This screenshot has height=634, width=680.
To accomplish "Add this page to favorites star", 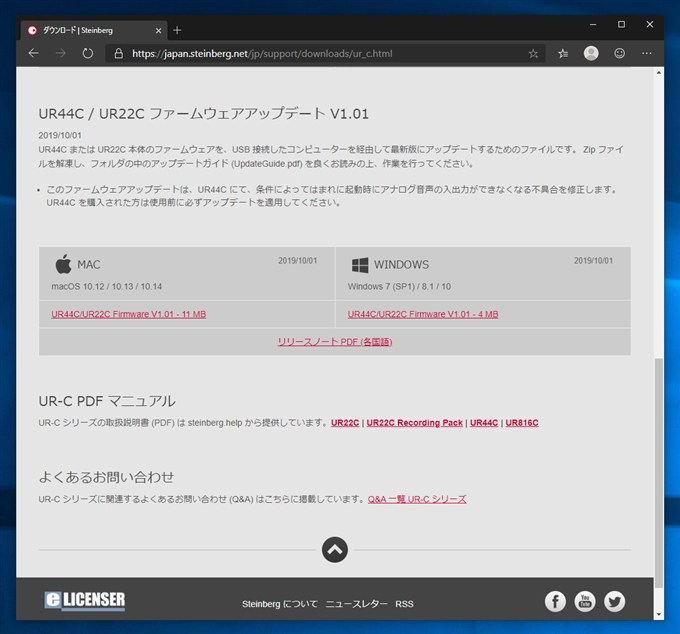I will pos(533,53).
